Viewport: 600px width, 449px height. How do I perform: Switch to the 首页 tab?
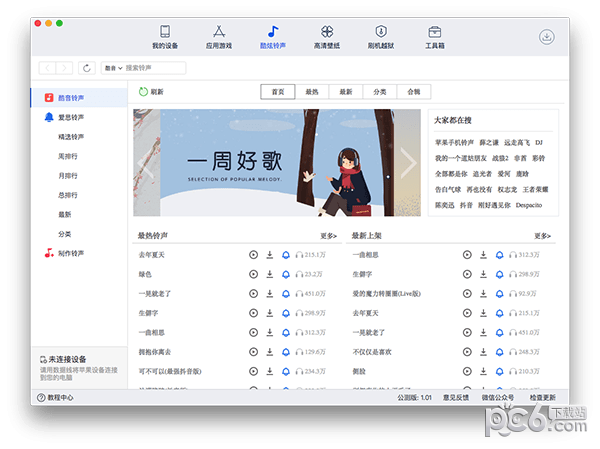(x=278, y=92)
